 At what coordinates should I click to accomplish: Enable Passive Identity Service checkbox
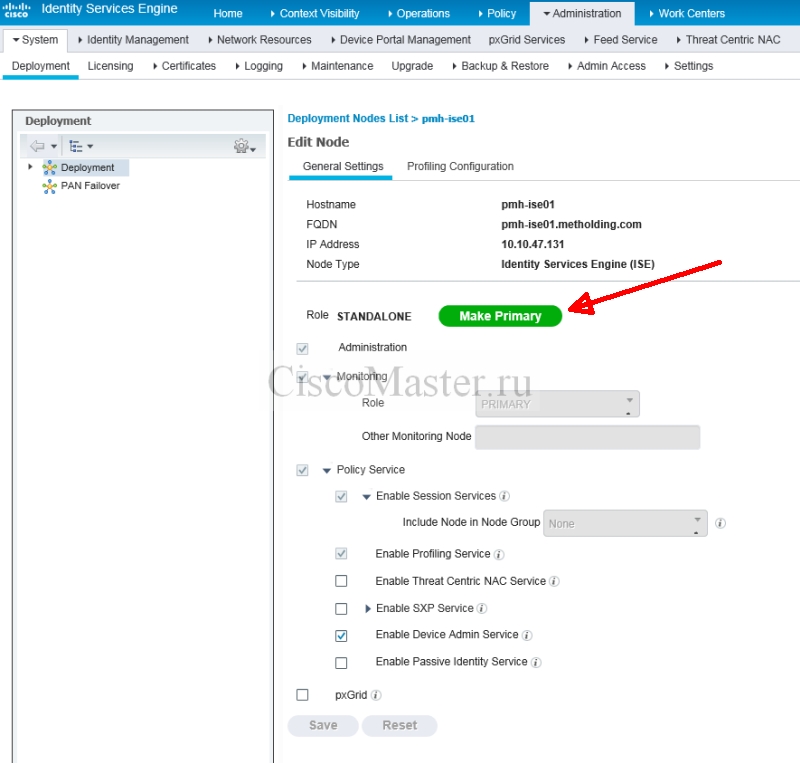(341, 663)
